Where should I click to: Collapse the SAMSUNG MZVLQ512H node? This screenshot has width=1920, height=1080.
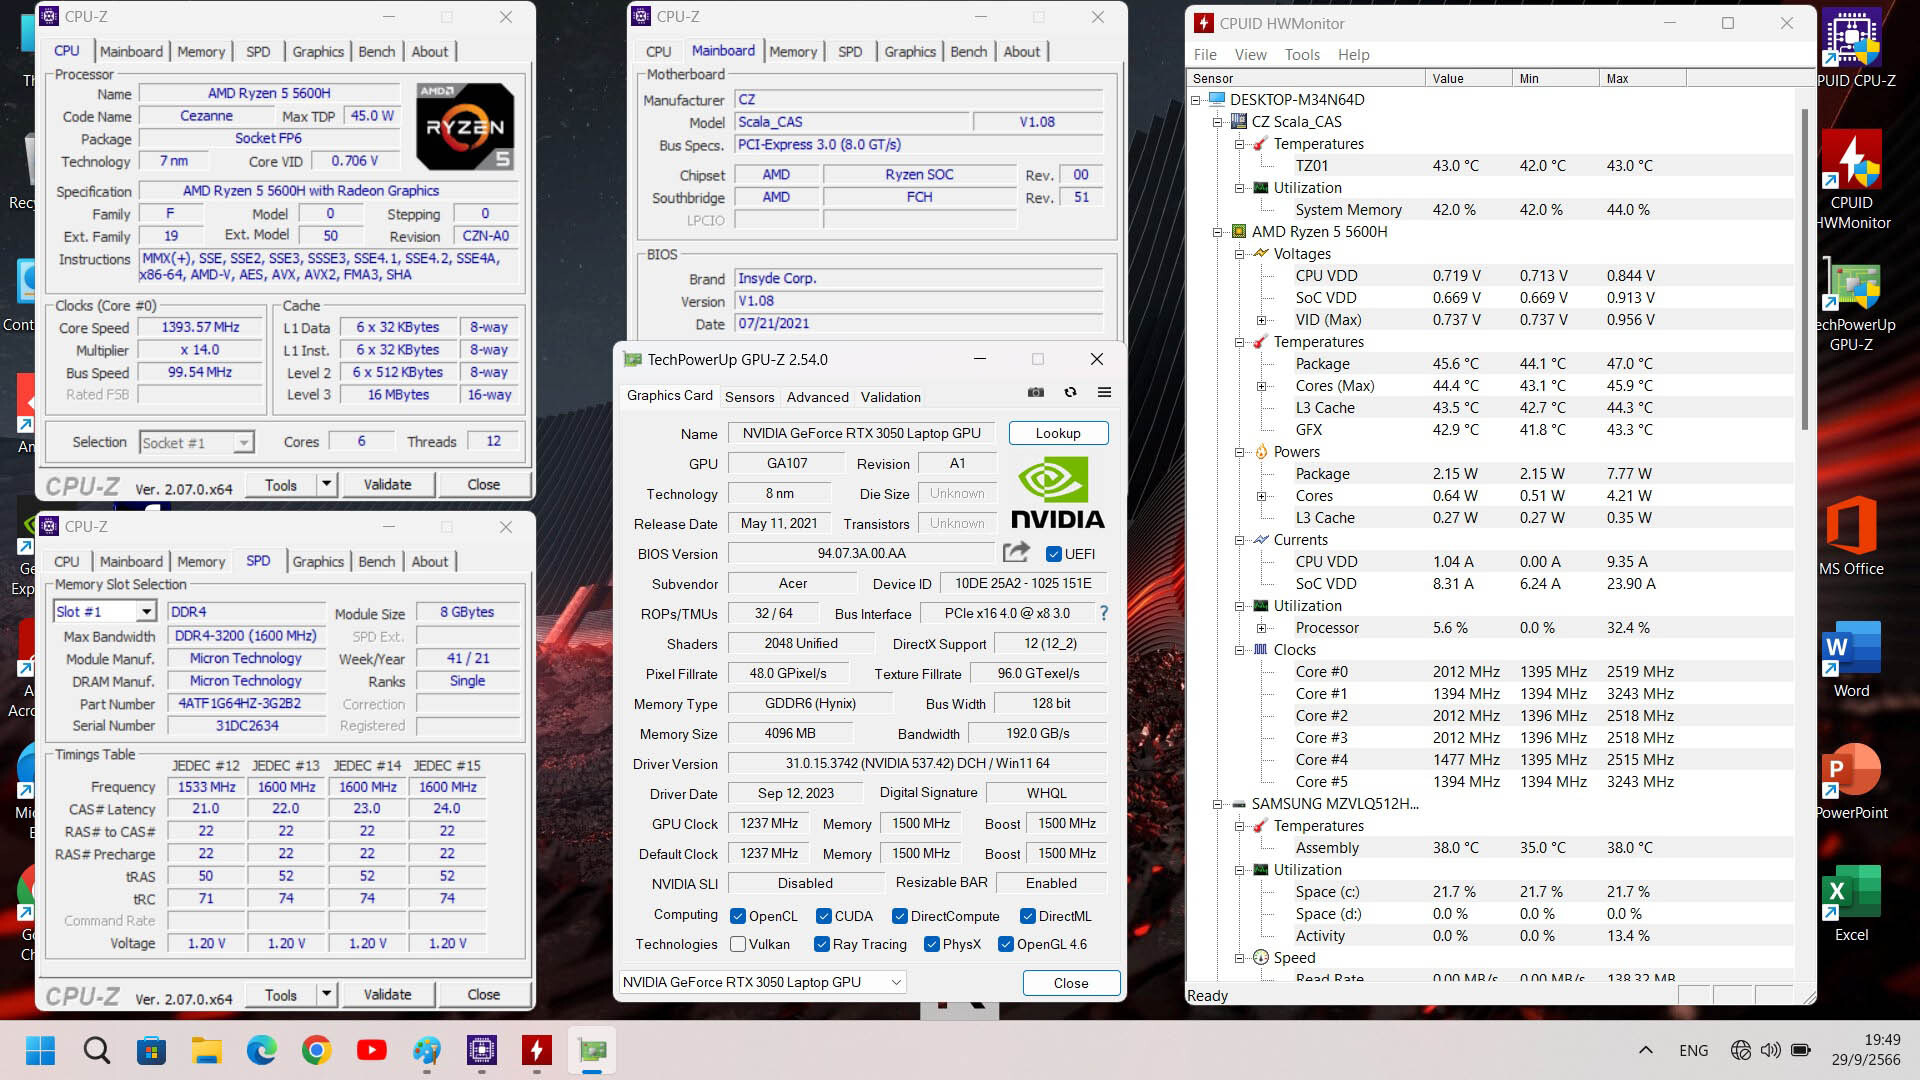(x=1218, y=804)
